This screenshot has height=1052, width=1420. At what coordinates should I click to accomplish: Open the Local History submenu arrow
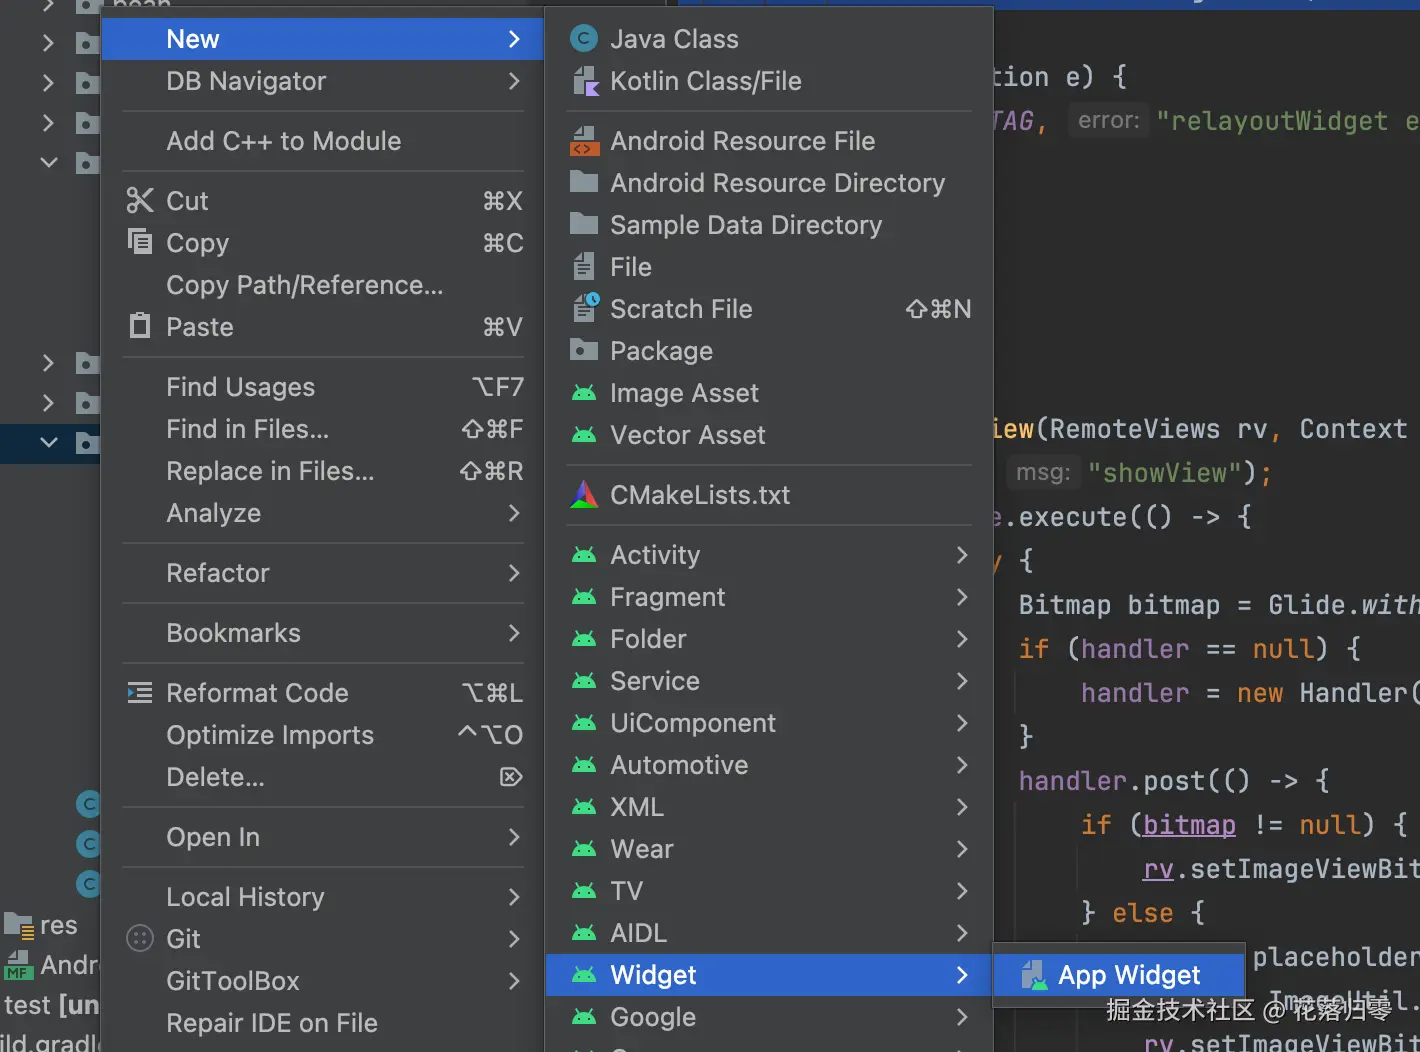(x=514, y=897)
